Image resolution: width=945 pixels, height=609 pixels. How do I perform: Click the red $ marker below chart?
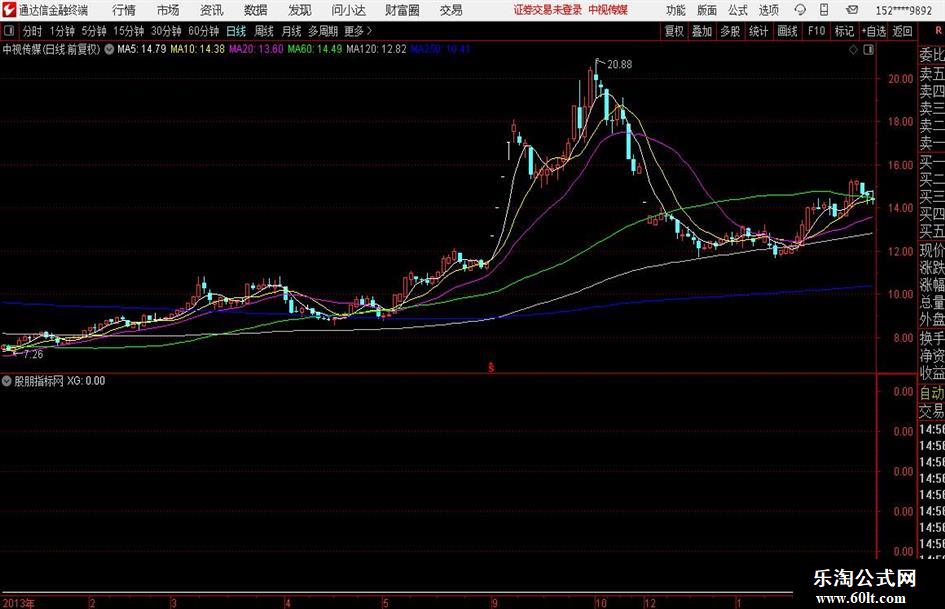[491, 366]
